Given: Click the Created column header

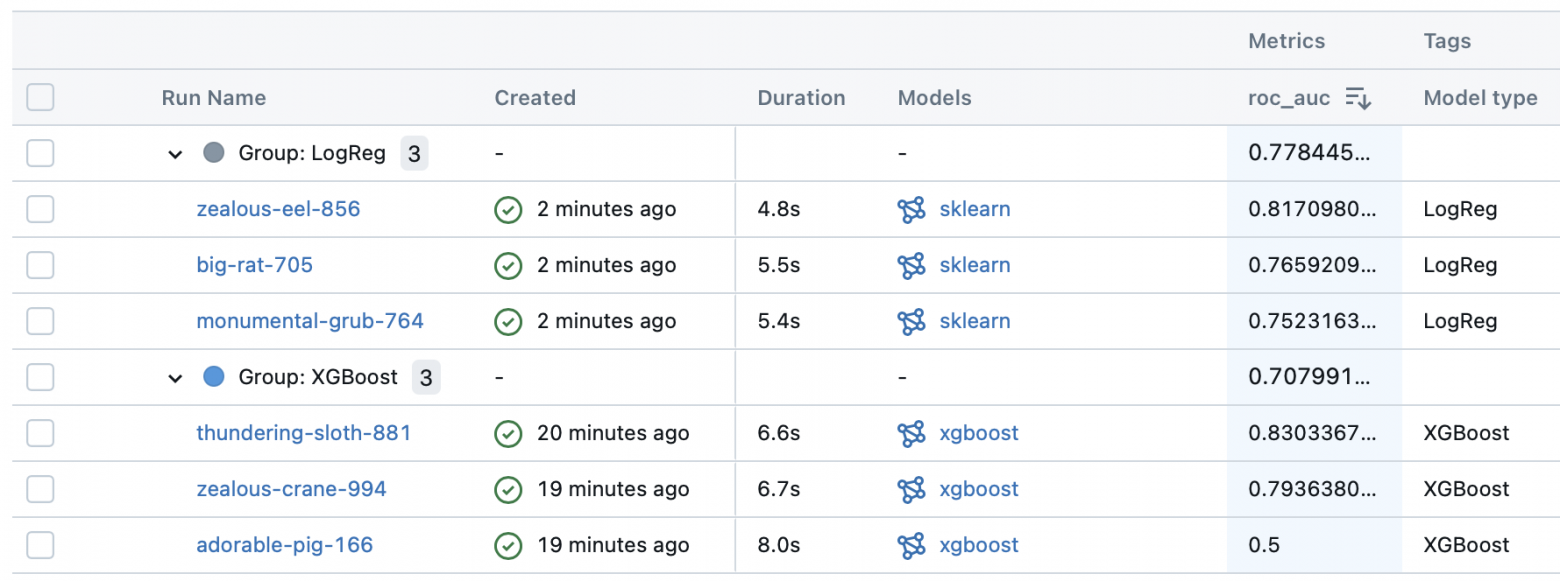Looking at the screenshot, I should coord(535,98).
